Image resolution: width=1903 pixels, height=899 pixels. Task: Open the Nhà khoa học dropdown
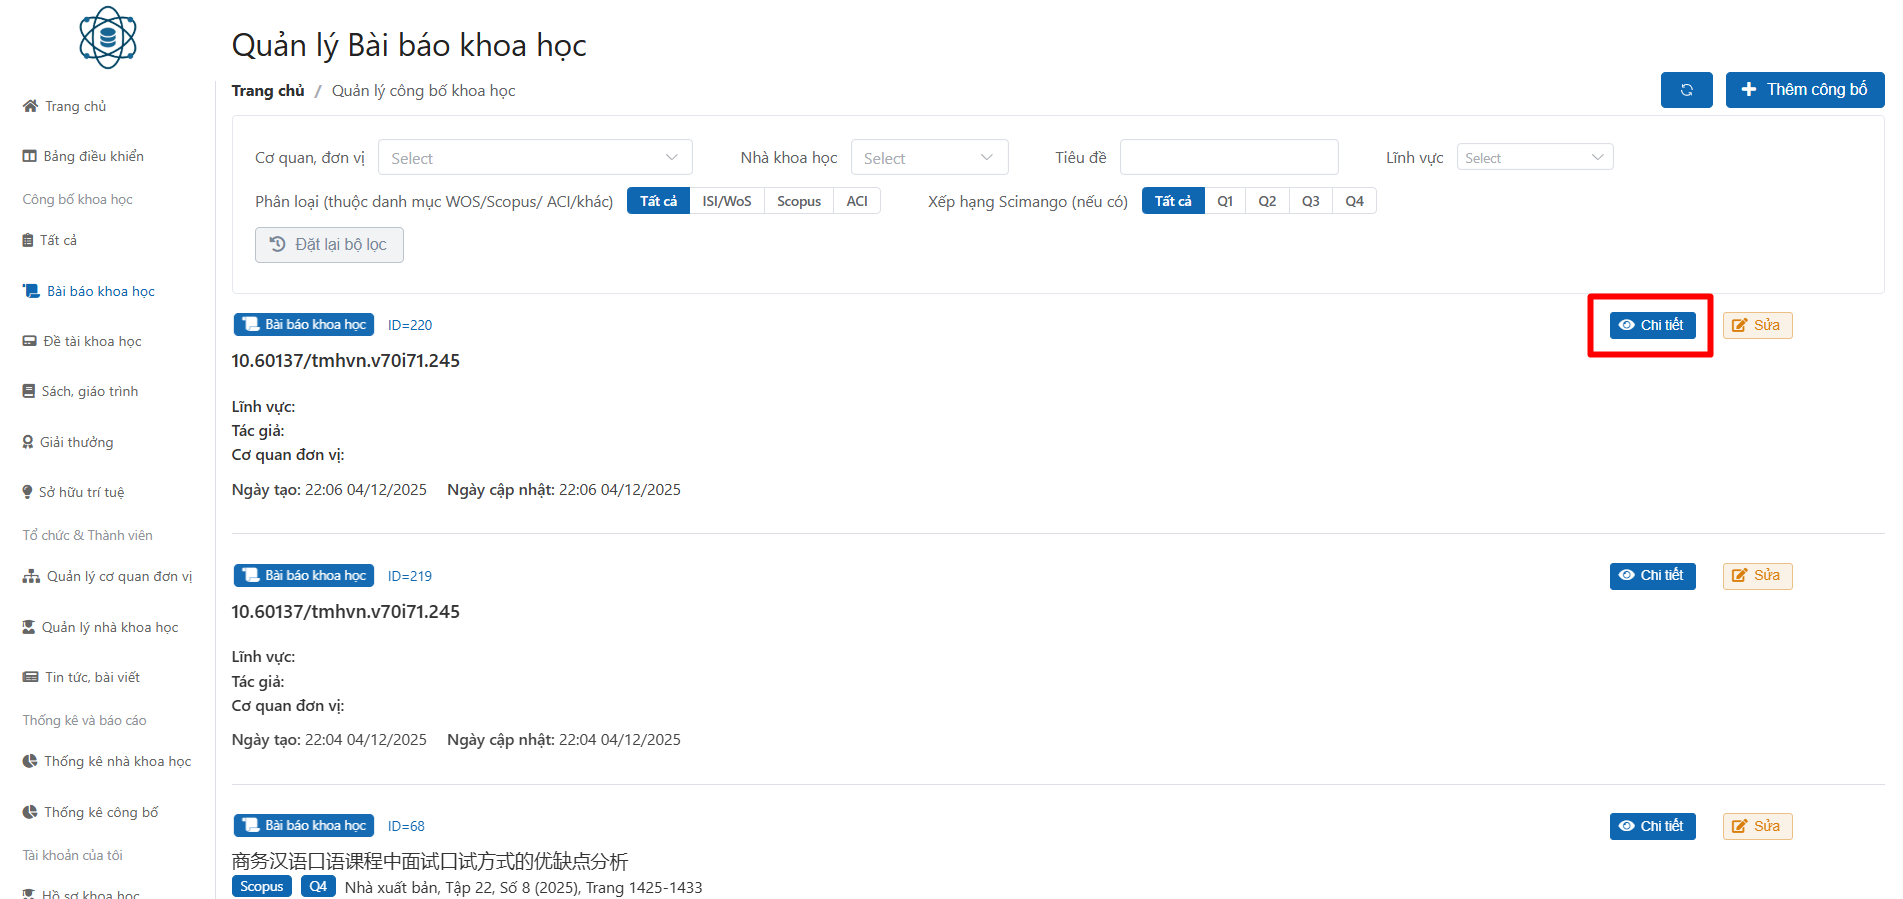pos(929,158)
